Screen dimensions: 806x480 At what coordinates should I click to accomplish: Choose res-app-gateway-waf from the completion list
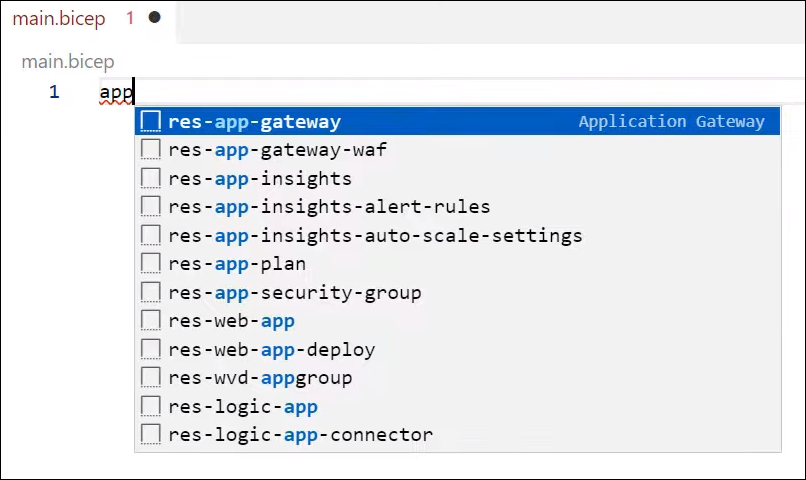[277, 150]
